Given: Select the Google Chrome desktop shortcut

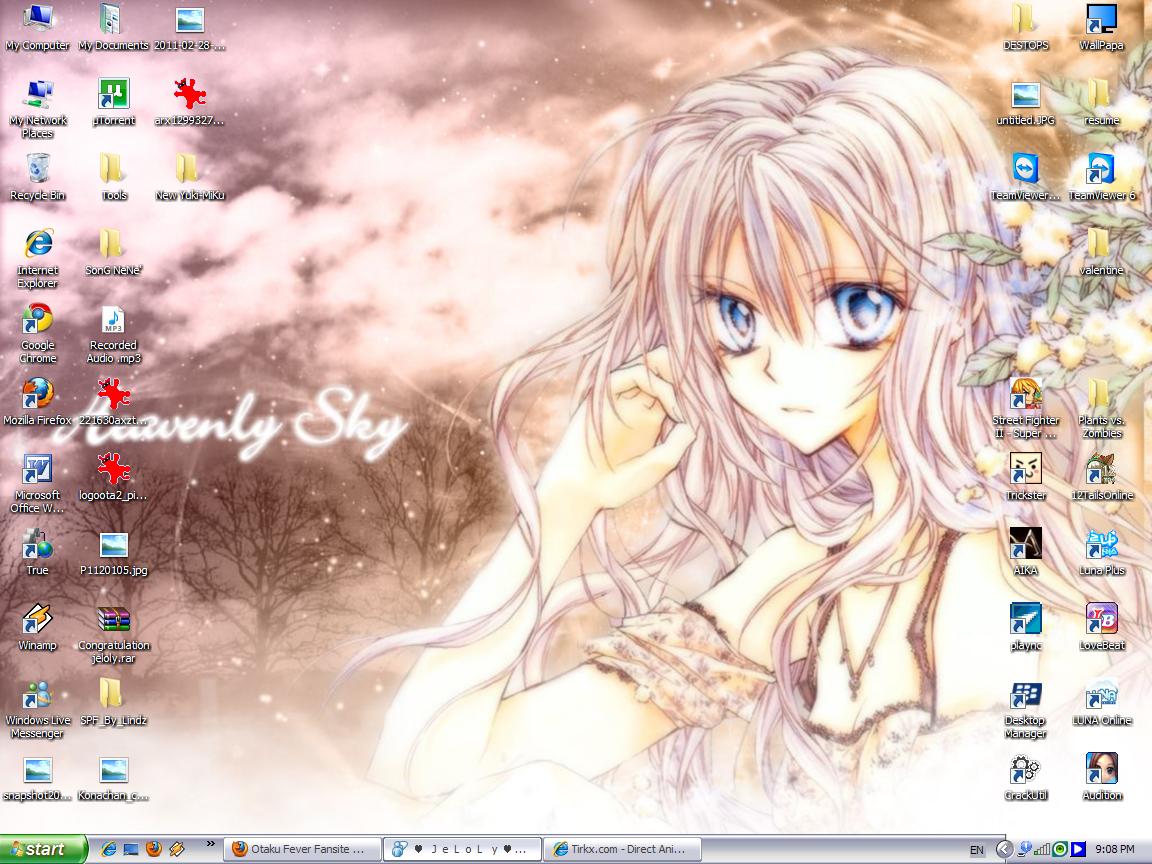Looking at the screenshot, I should (x=37, y=334).
